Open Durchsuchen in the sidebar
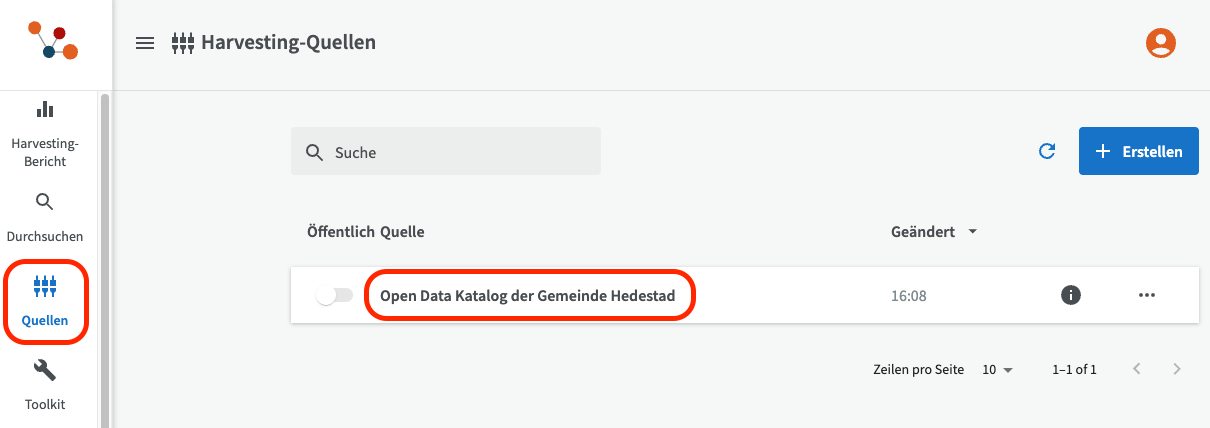1210x428 pixels. 45,218
